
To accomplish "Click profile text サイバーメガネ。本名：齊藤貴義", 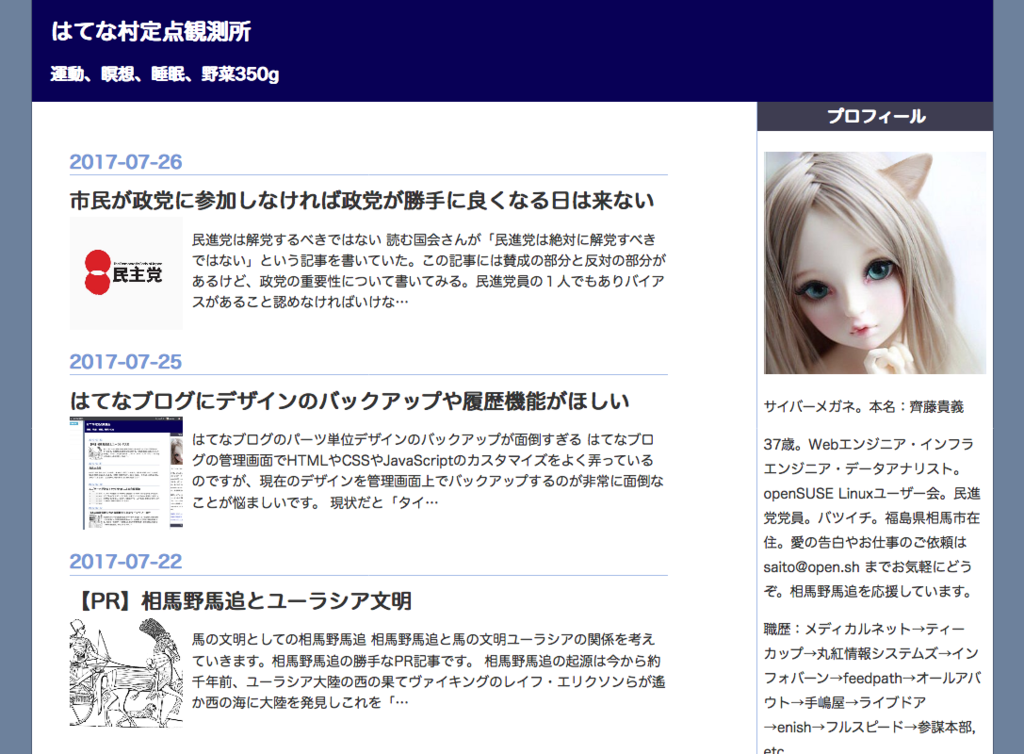I will pyautogui.click(x=864, y=407).
